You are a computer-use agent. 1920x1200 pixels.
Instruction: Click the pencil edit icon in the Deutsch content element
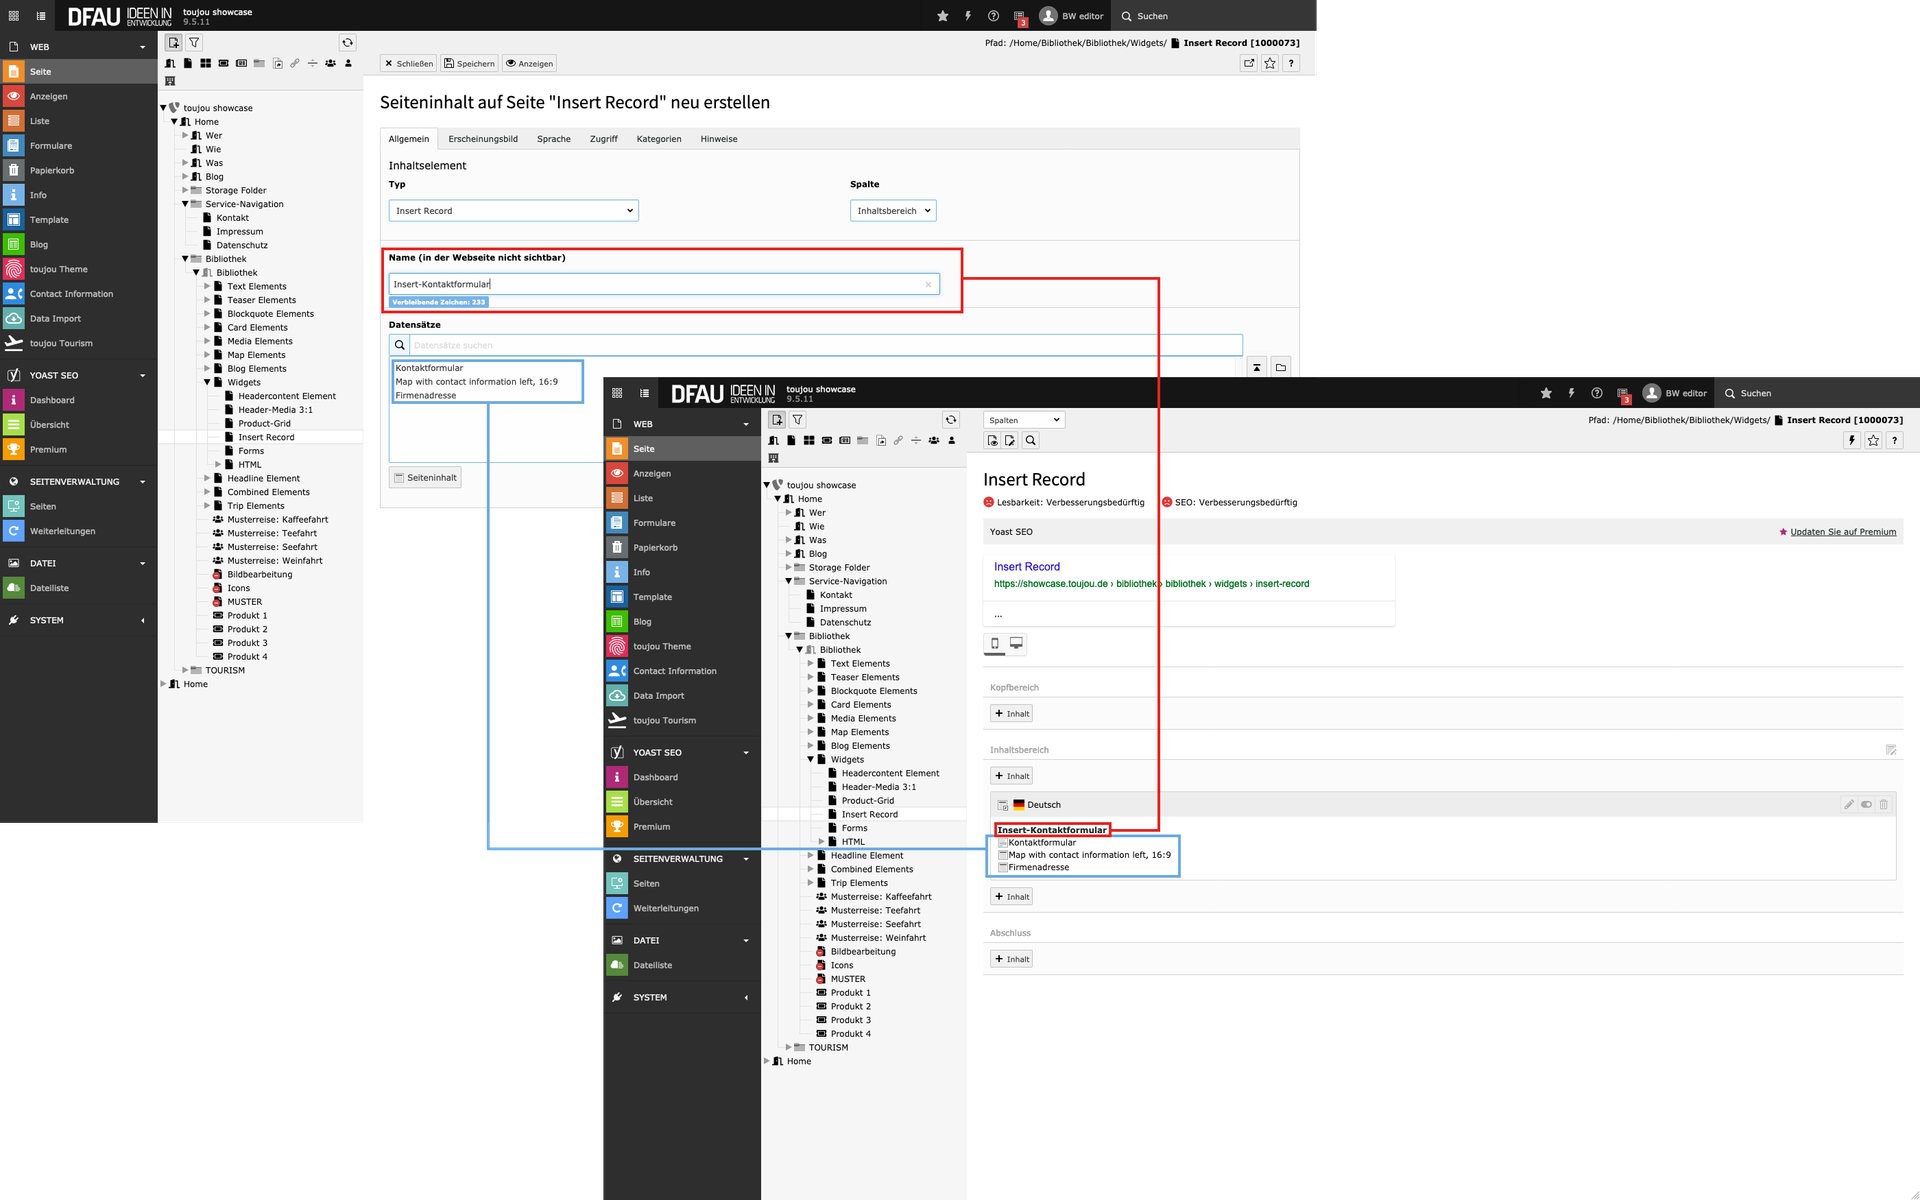click(x=1848, y=805)
